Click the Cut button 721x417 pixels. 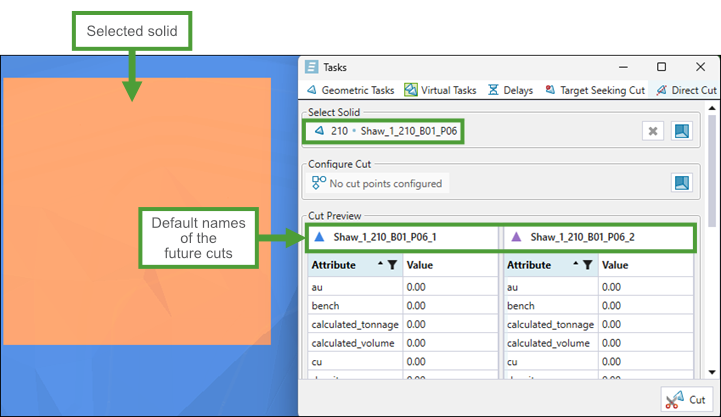[687, 400]
